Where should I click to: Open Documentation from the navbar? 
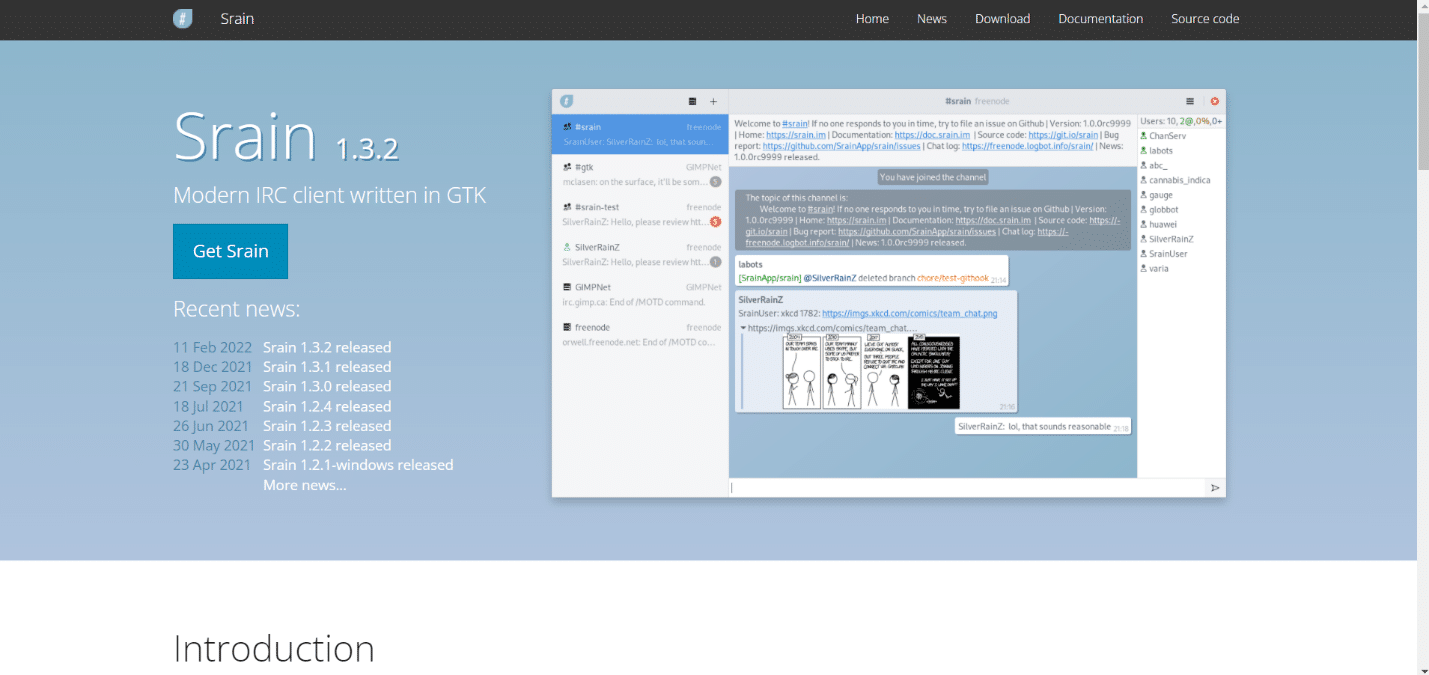tap(1100, 18)
